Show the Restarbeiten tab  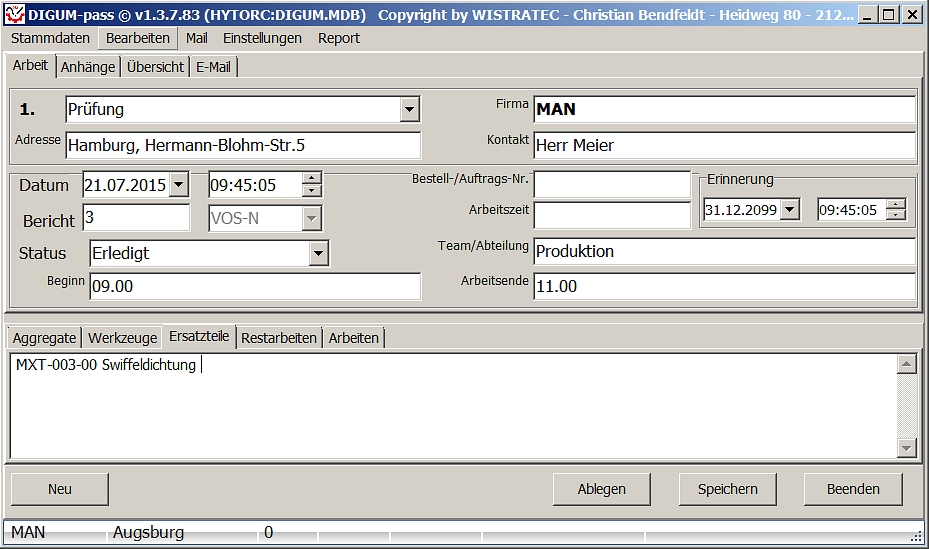coord(279,338)
